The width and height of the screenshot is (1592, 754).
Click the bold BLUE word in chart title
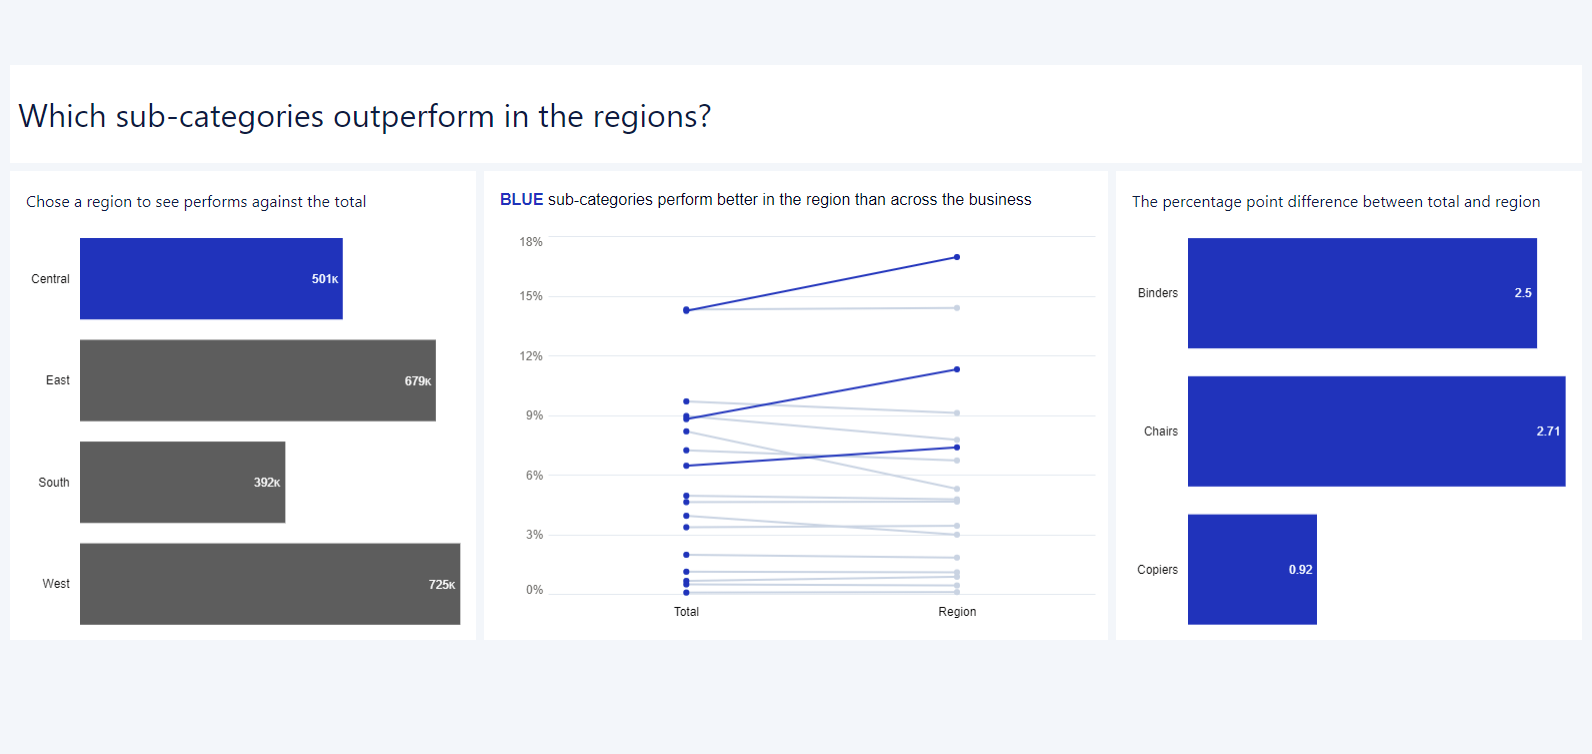[x=521, y=200]
